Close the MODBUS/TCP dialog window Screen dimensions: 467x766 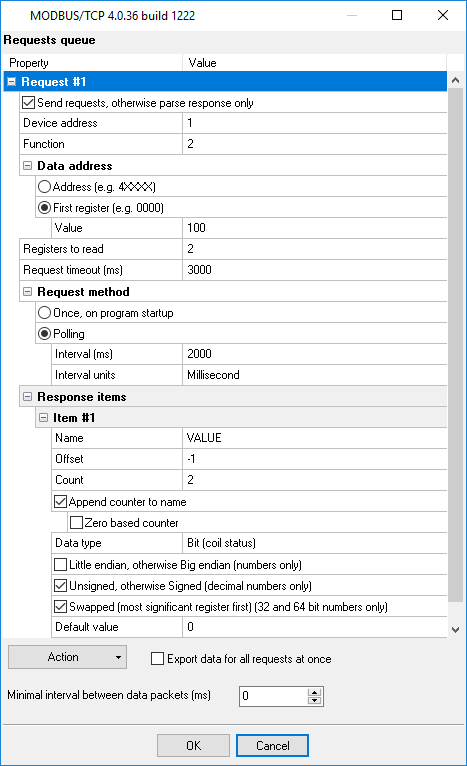[x=443, y=15]
